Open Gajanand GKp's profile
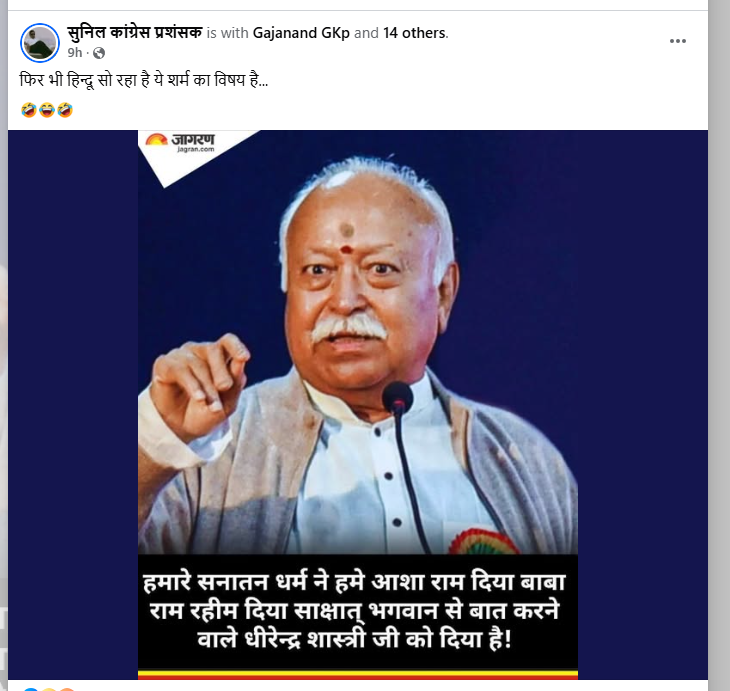Screen dimensions: 730x691 pos(301,33)
